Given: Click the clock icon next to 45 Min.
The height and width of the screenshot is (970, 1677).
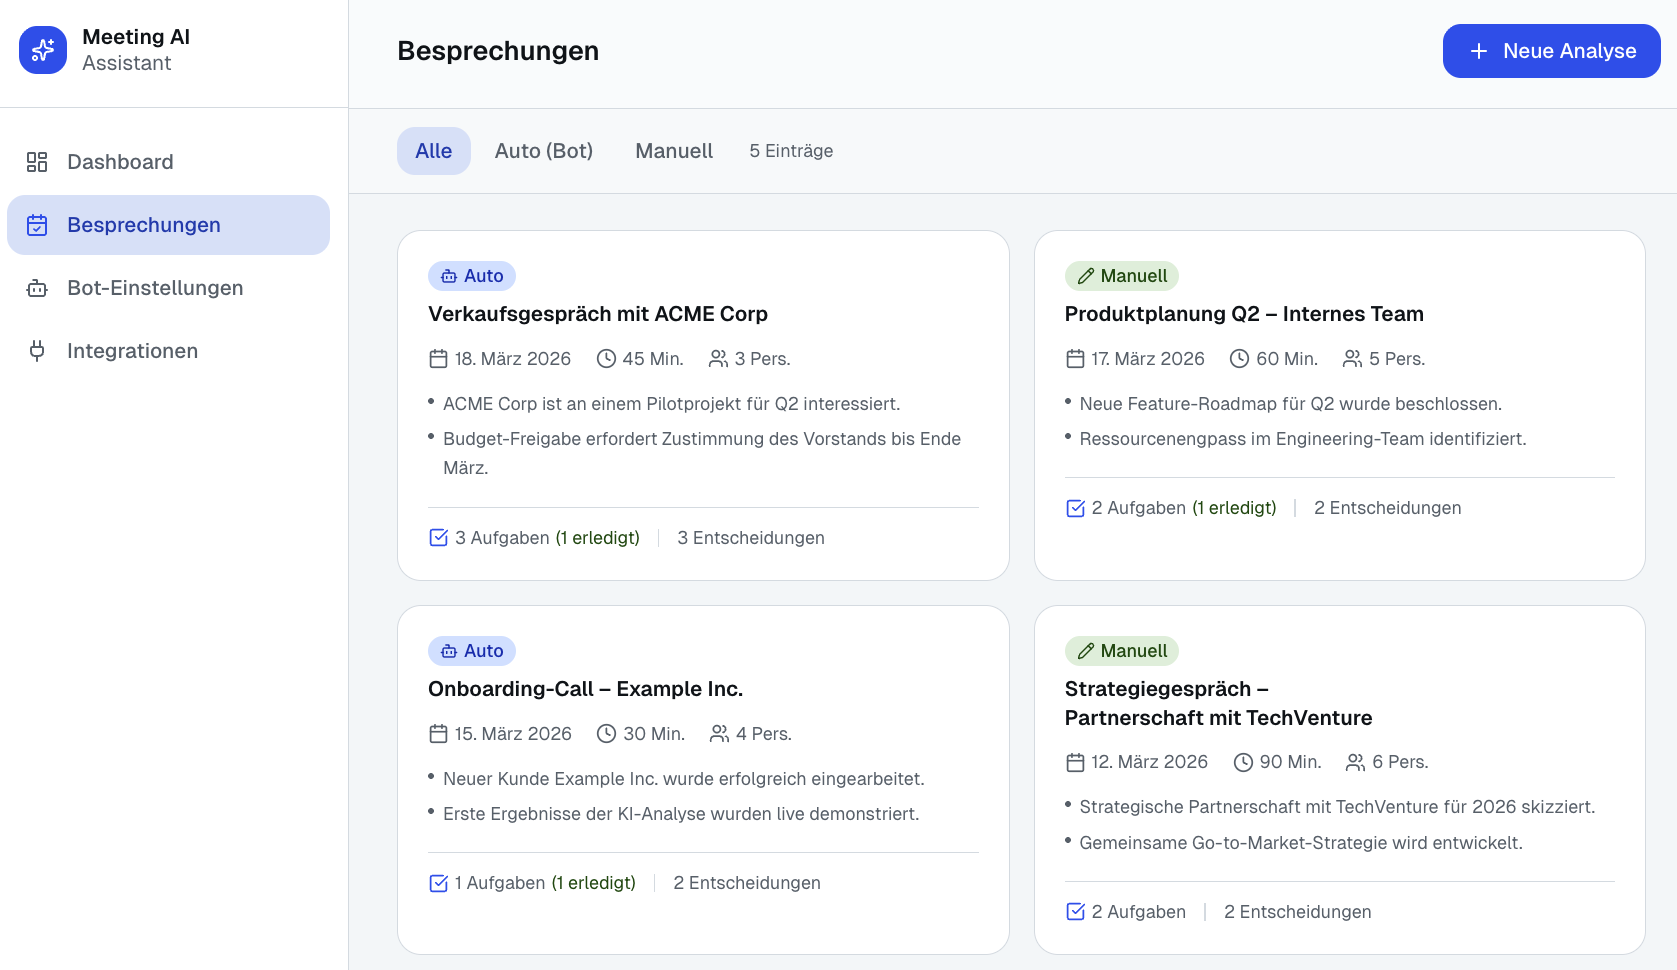Looking at the screenshot, I should [x=606, y=359].
